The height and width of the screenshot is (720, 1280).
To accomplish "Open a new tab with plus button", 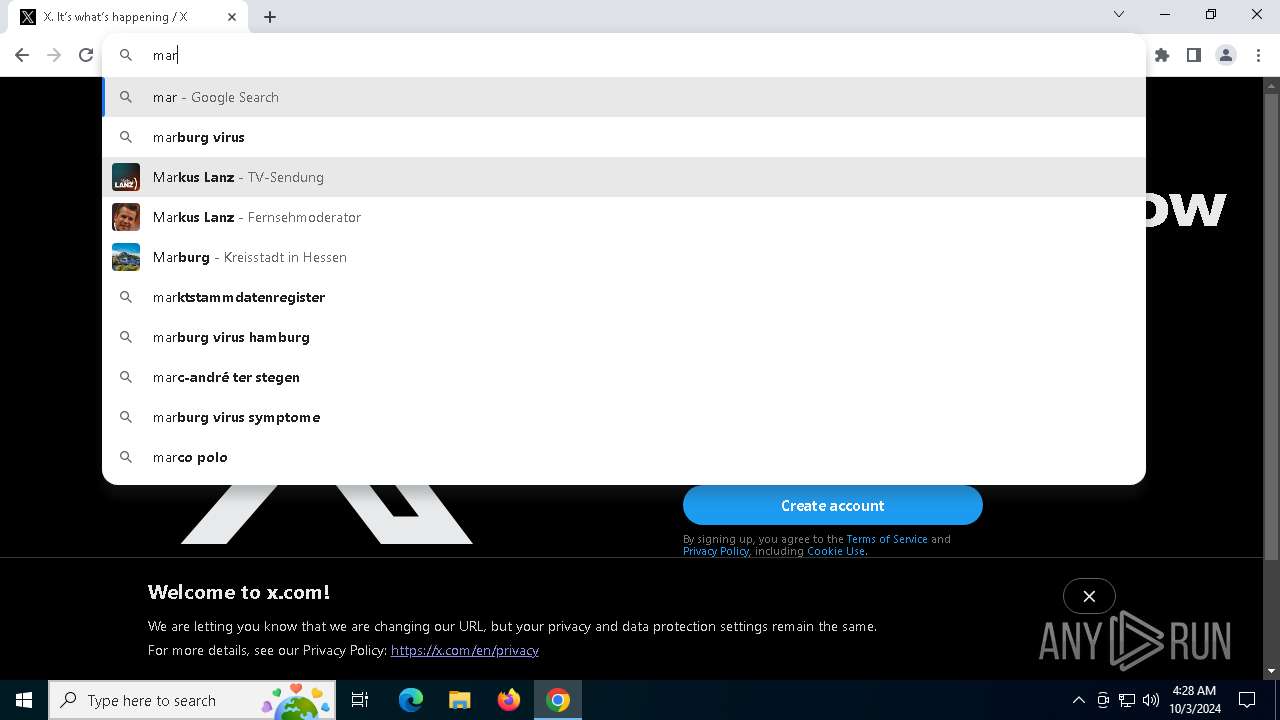I will point(270,17).
